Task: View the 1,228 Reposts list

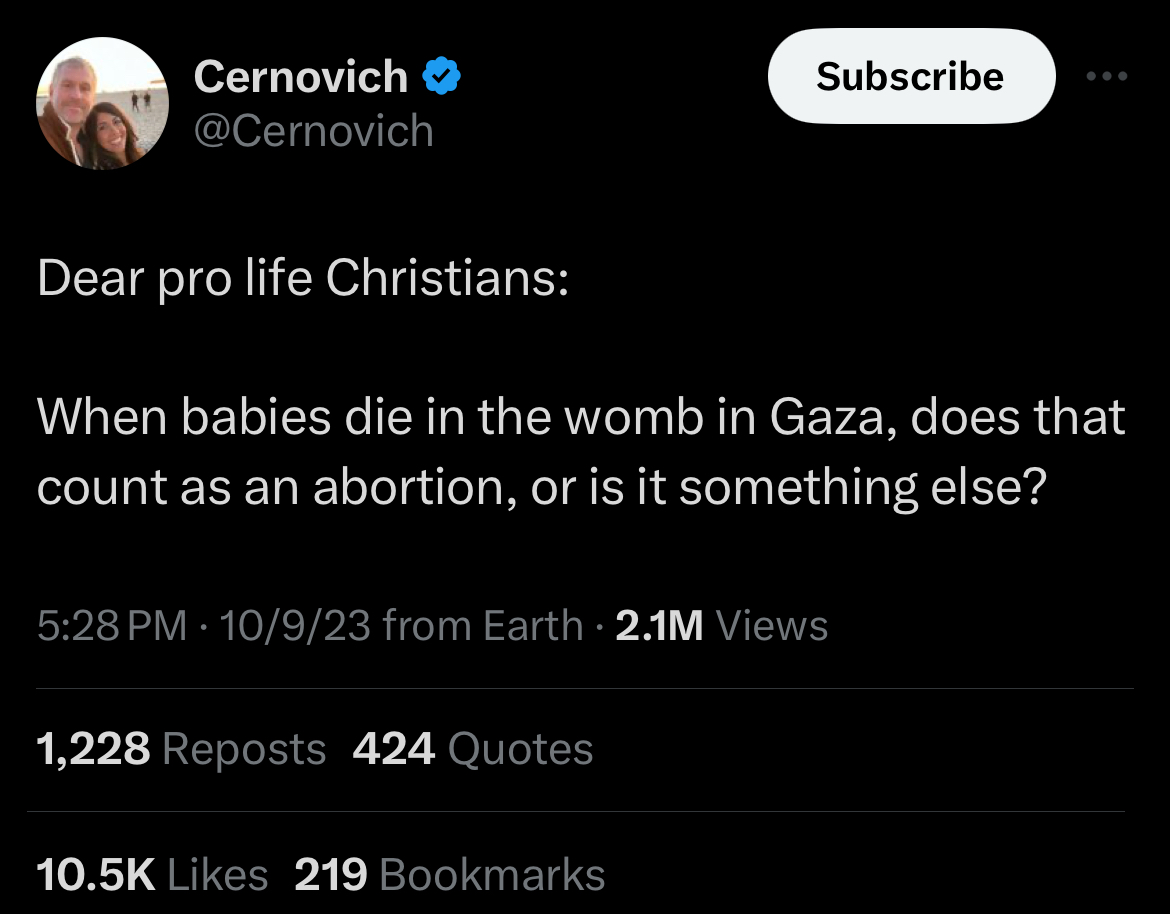Action: pos(181,748)
